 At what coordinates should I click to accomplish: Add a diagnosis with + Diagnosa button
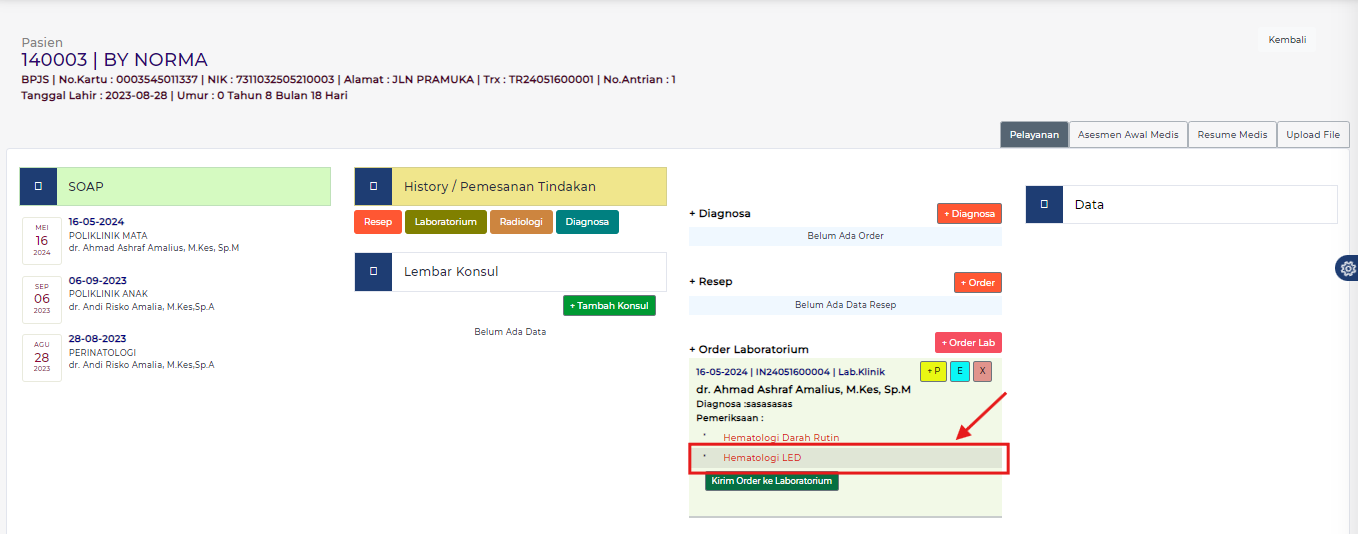(x=969, y=213)
